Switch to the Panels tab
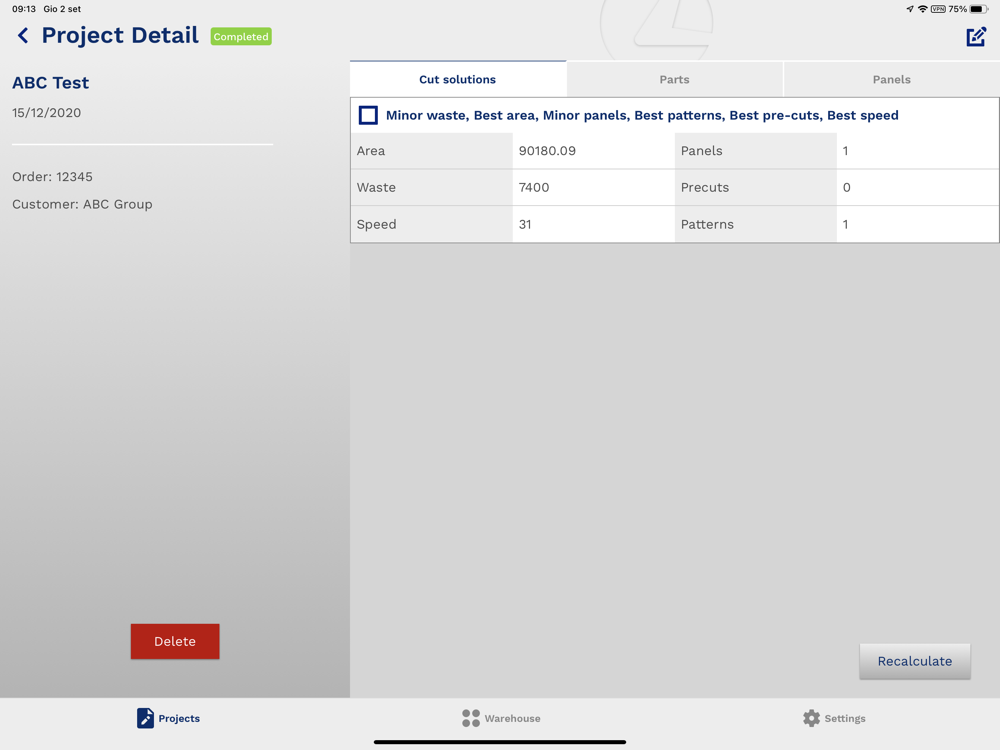This screenshot has width=1000, height=750. coord(891,80)
